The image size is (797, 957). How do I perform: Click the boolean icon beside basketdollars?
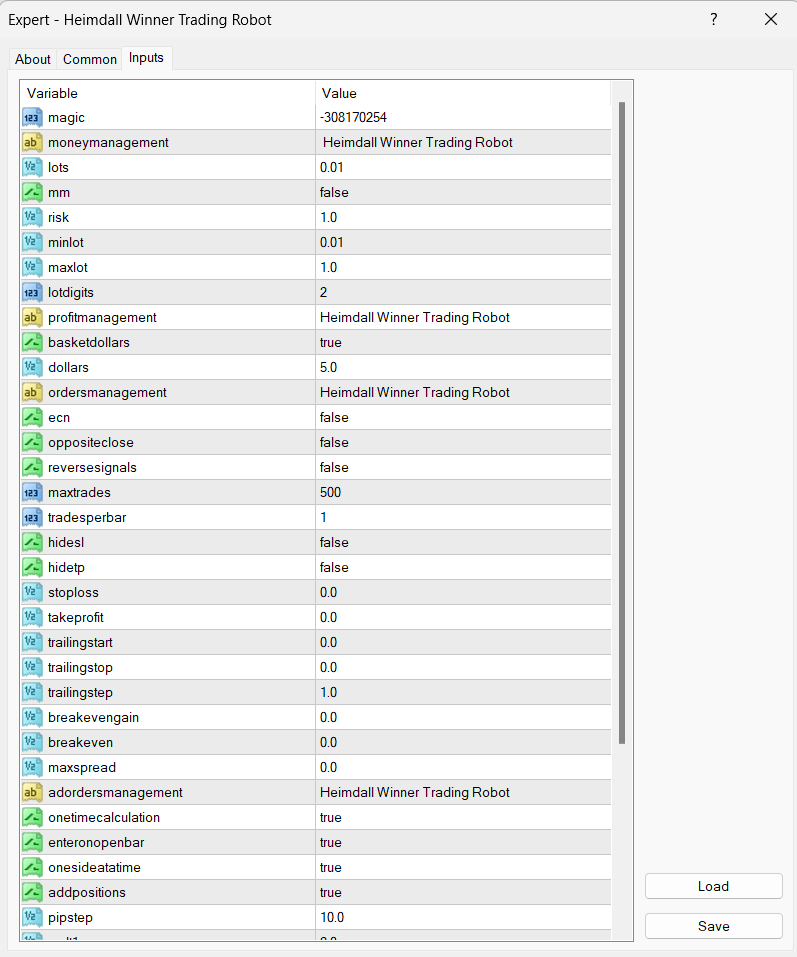point(32,343)
